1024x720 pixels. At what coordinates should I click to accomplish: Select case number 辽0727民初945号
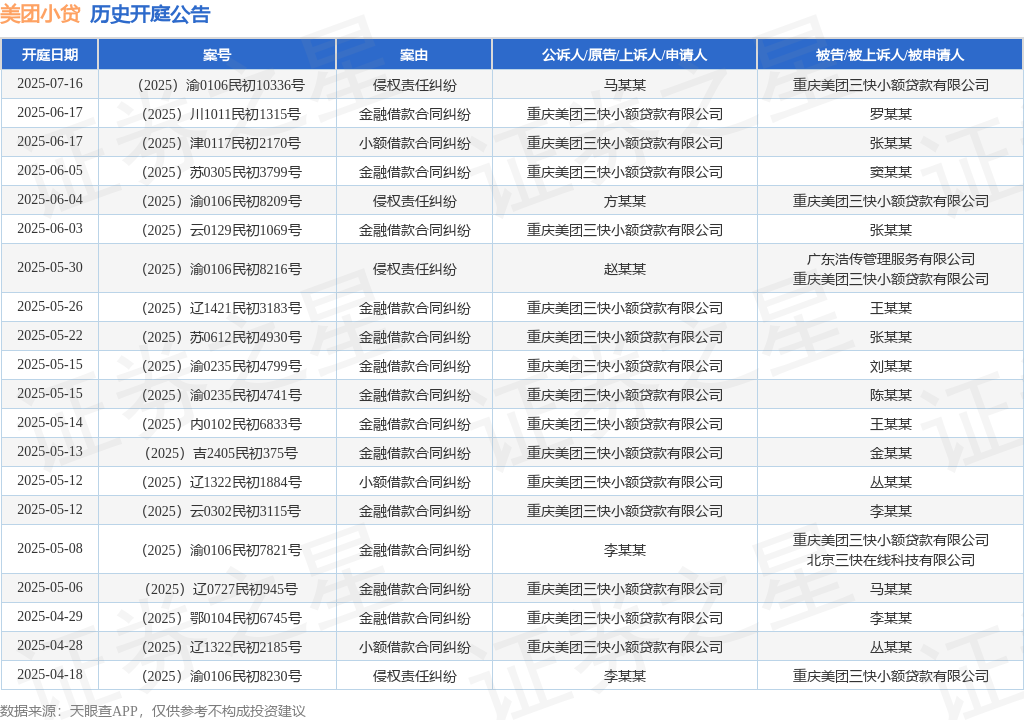[x=221, y=589]
